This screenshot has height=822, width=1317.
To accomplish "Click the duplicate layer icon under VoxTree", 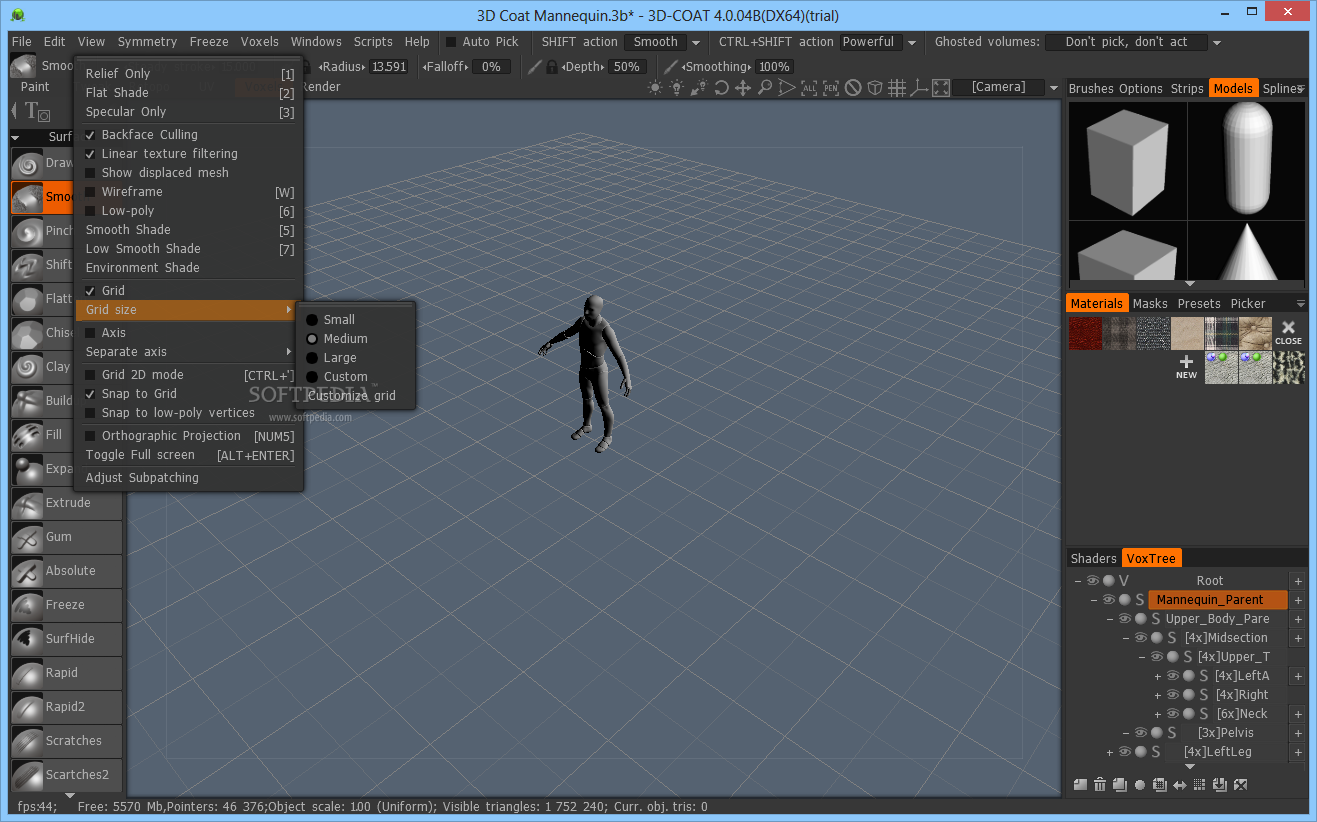I will 1120,785.
